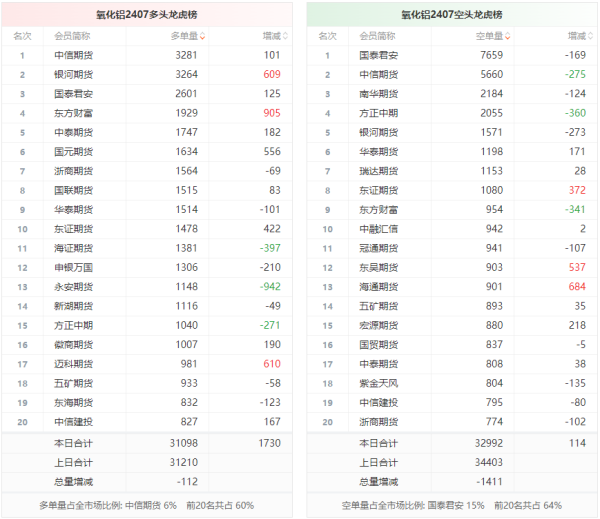Click short table 本日合计 total 32992

pos(489,443)
